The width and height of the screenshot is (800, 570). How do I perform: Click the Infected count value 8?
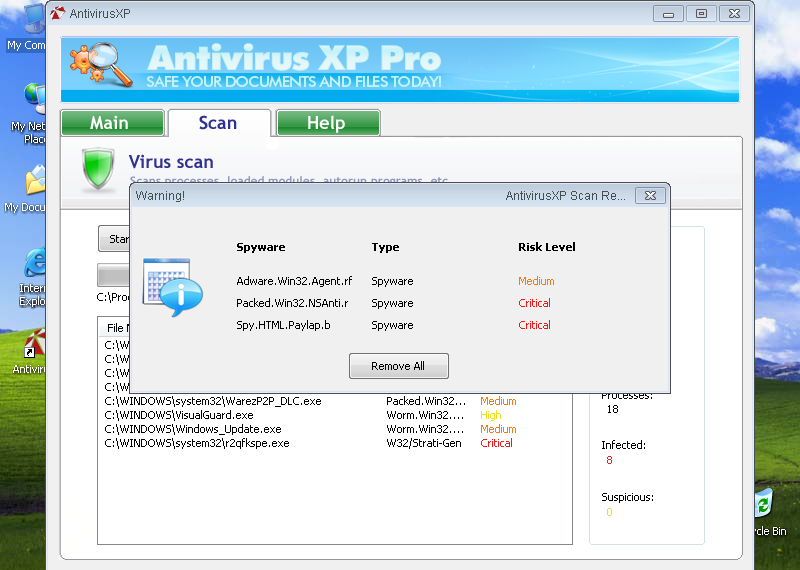tap(609, 460)
